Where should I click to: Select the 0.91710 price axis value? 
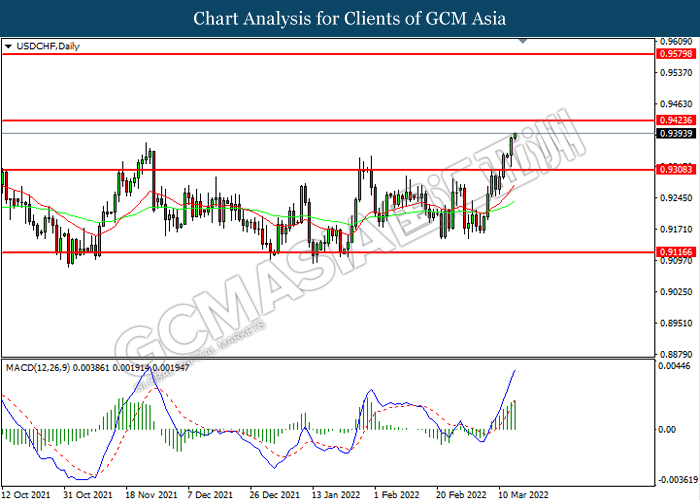[676, 229]
